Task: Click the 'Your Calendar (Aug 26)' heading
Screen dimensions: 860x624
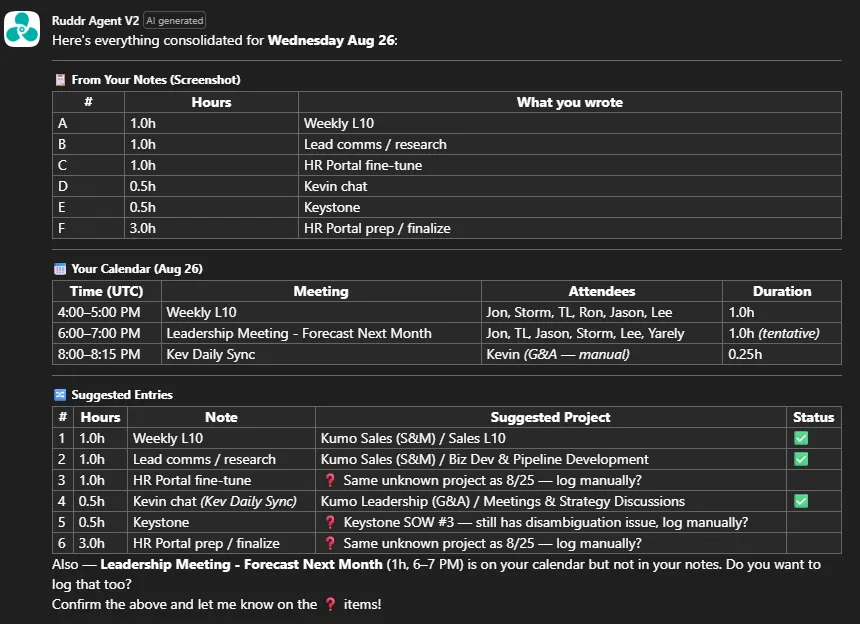Action: (x=137, y=269)
